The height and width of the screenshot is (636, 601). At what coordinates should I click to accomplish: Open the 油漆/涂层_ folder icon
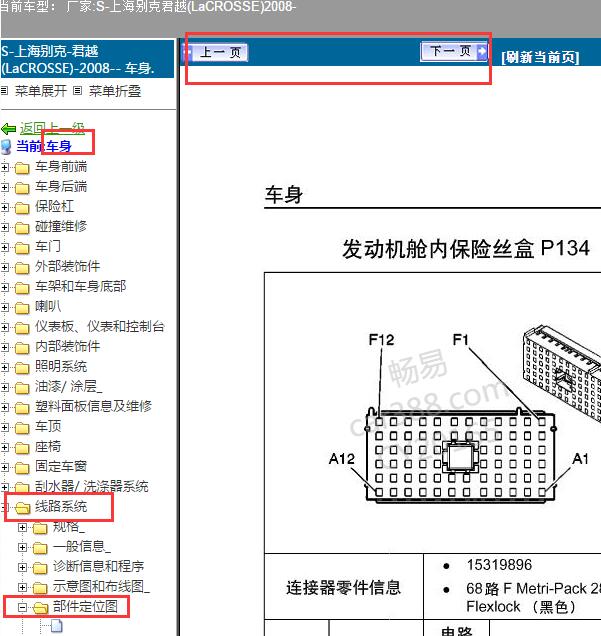click(x=22, y=387)
